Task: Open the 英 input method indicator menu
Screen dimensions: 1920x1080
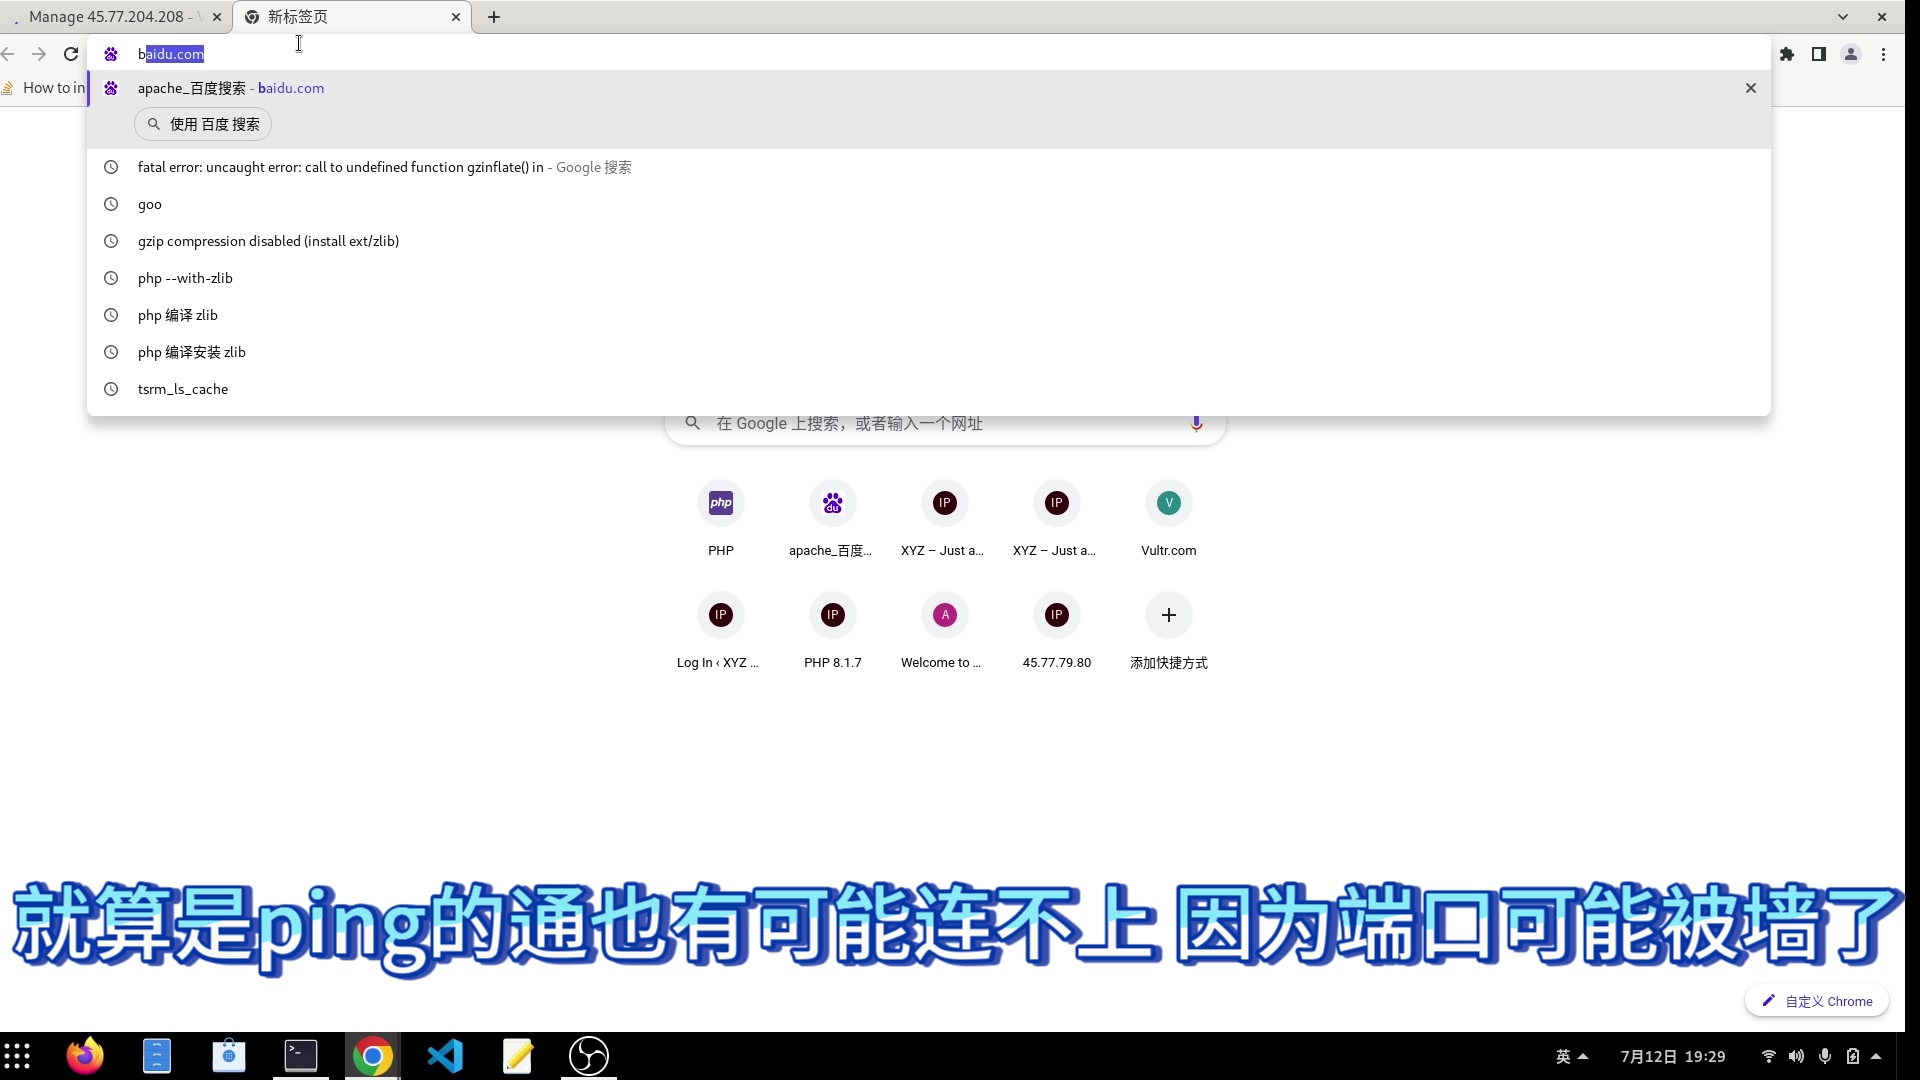Action: (x=1564, y=1055)
